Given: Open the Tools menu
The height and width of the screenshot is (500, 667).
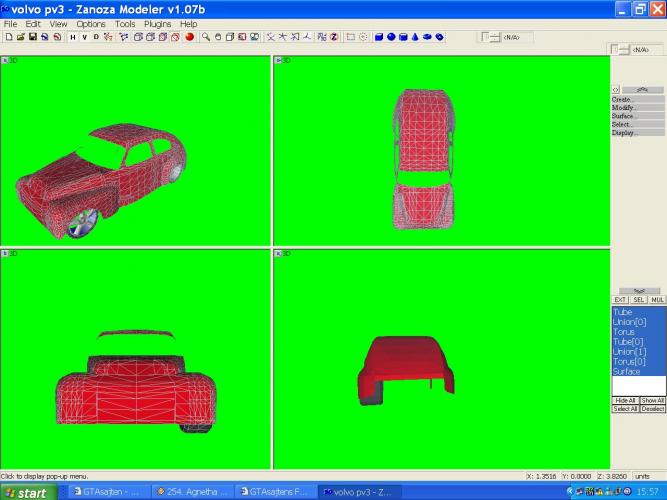Looking at the screenshot, I should [x=125, y=23].
